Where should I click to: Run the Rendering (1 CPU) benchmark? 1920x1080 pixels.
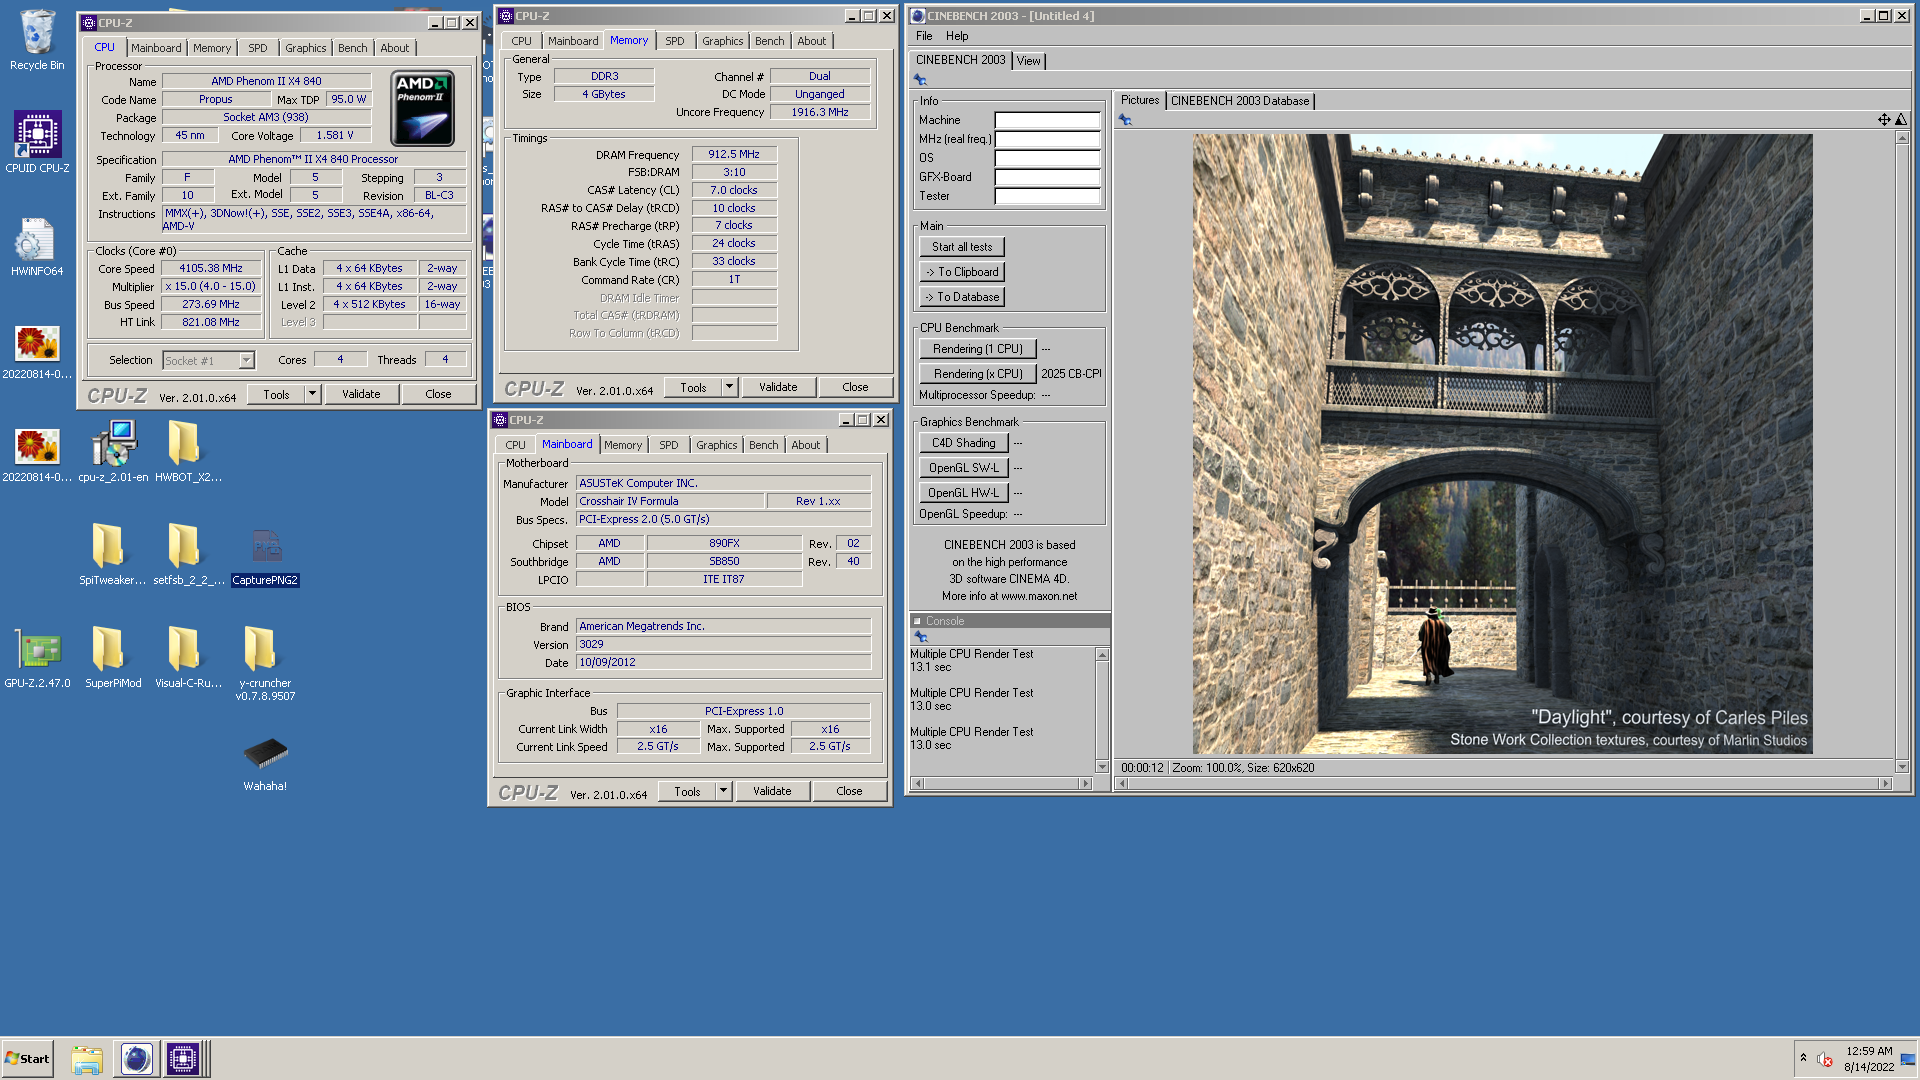pyautogui.click(x=978, y=349)
